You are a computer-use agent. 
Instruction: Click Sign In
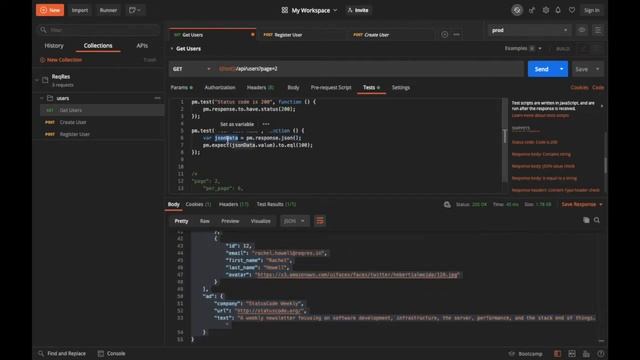[x=591, y=10]
